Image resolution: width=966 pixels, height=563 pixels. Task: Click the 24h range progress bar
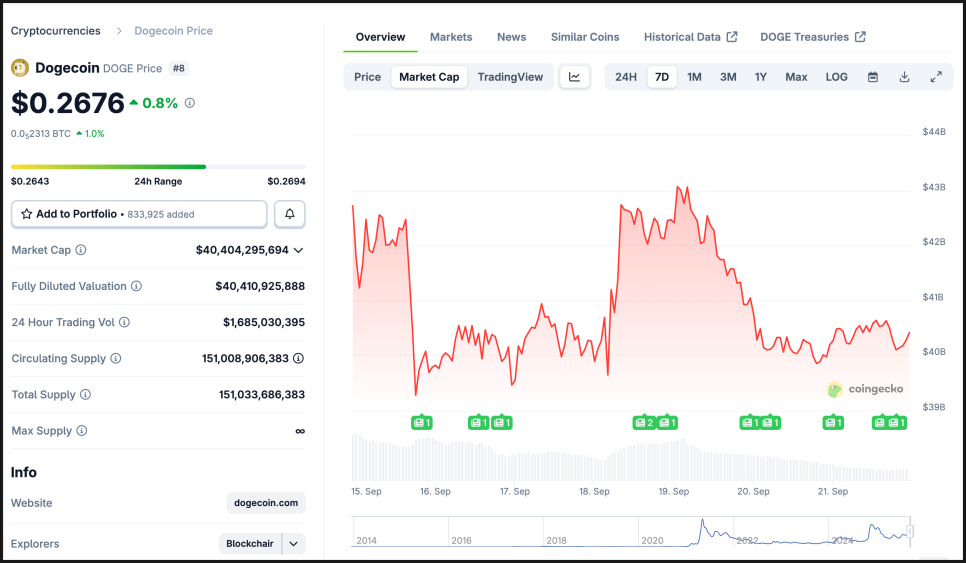tap(158, 166)
